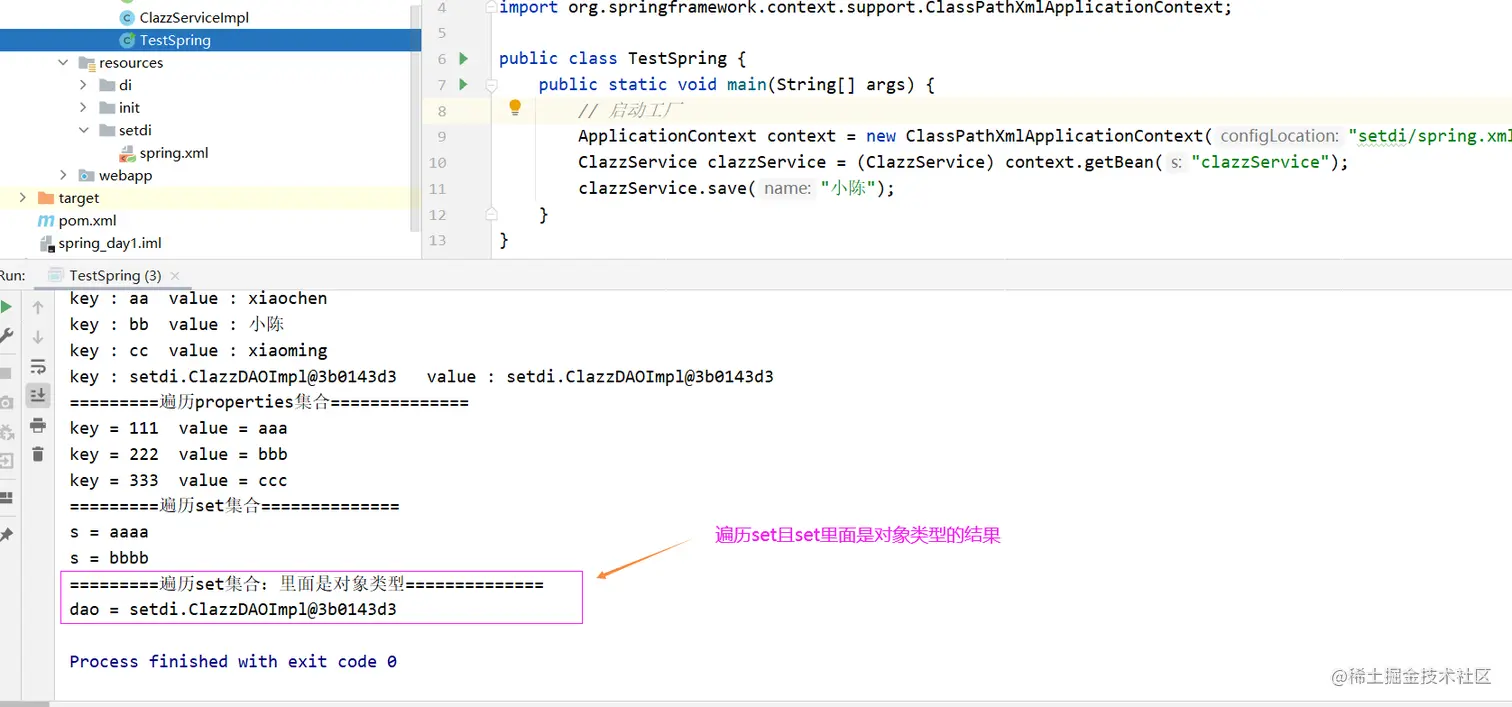Open spring.xml under setdi
1512x707 pixels.
(173, 153)
